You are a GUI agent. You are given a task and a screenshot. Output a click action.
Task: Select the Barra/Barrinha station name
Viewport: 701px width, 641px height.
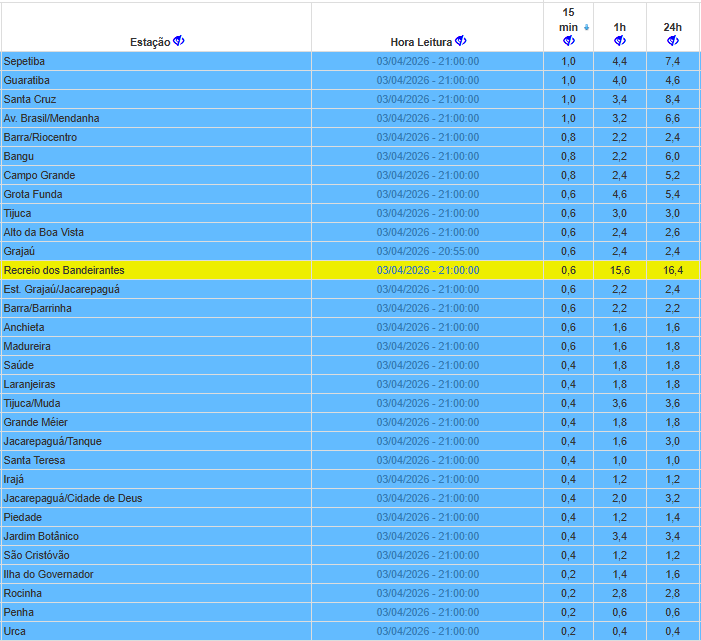coord(38,308)
